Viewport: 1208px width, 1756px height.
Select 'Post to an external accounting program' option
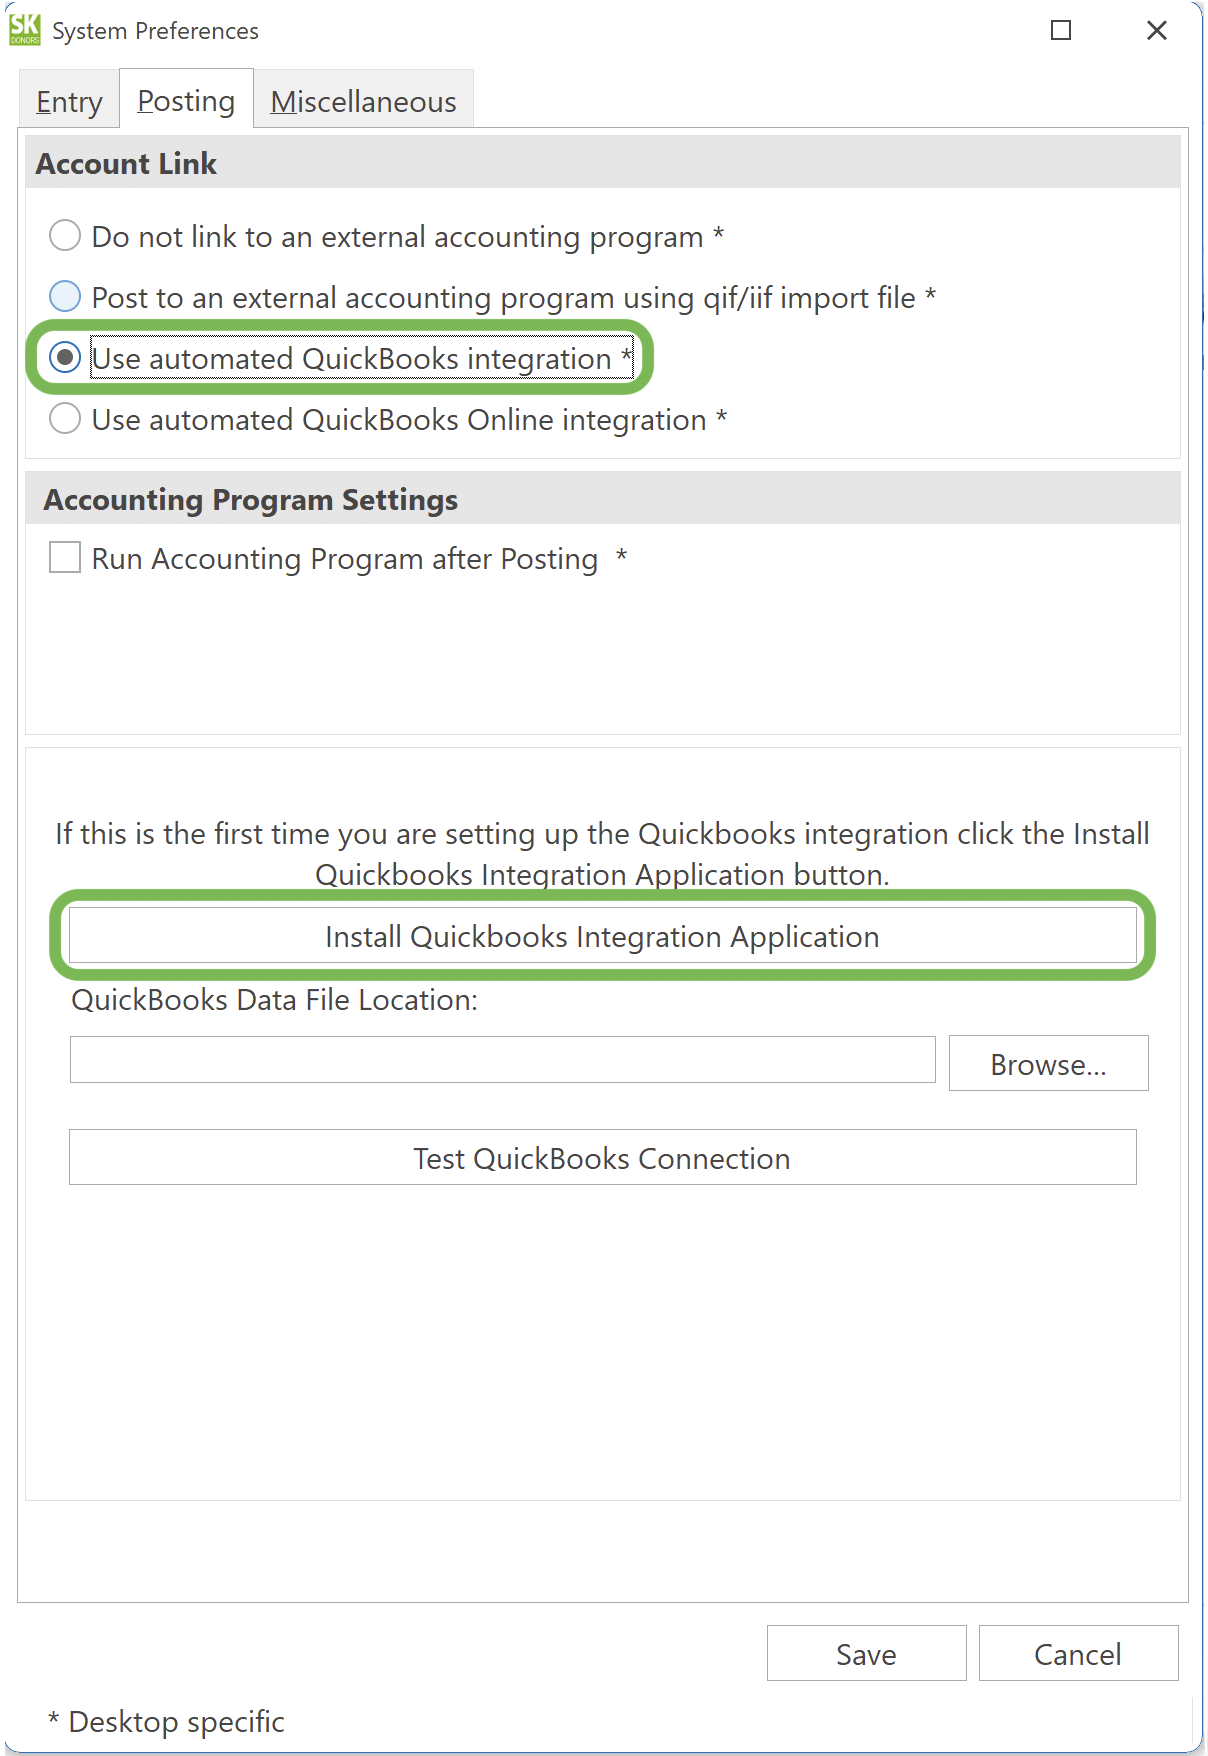[65, 296]
